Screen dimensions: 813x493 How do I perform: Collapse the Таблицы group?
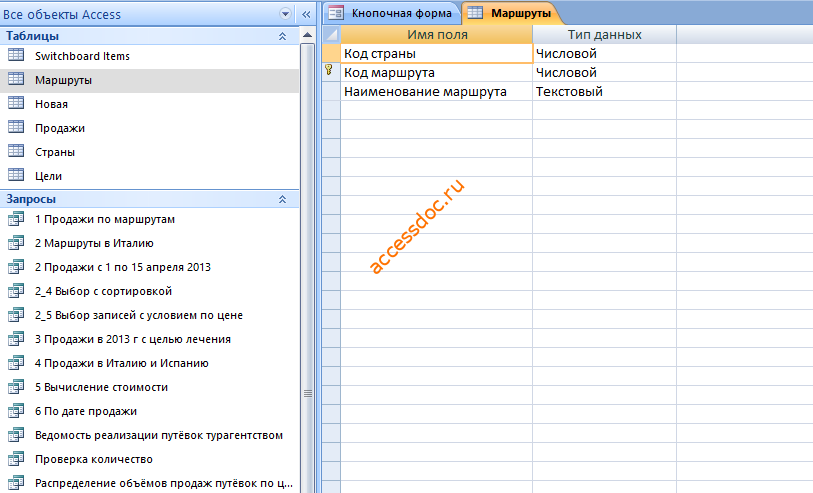coord(283,36)
